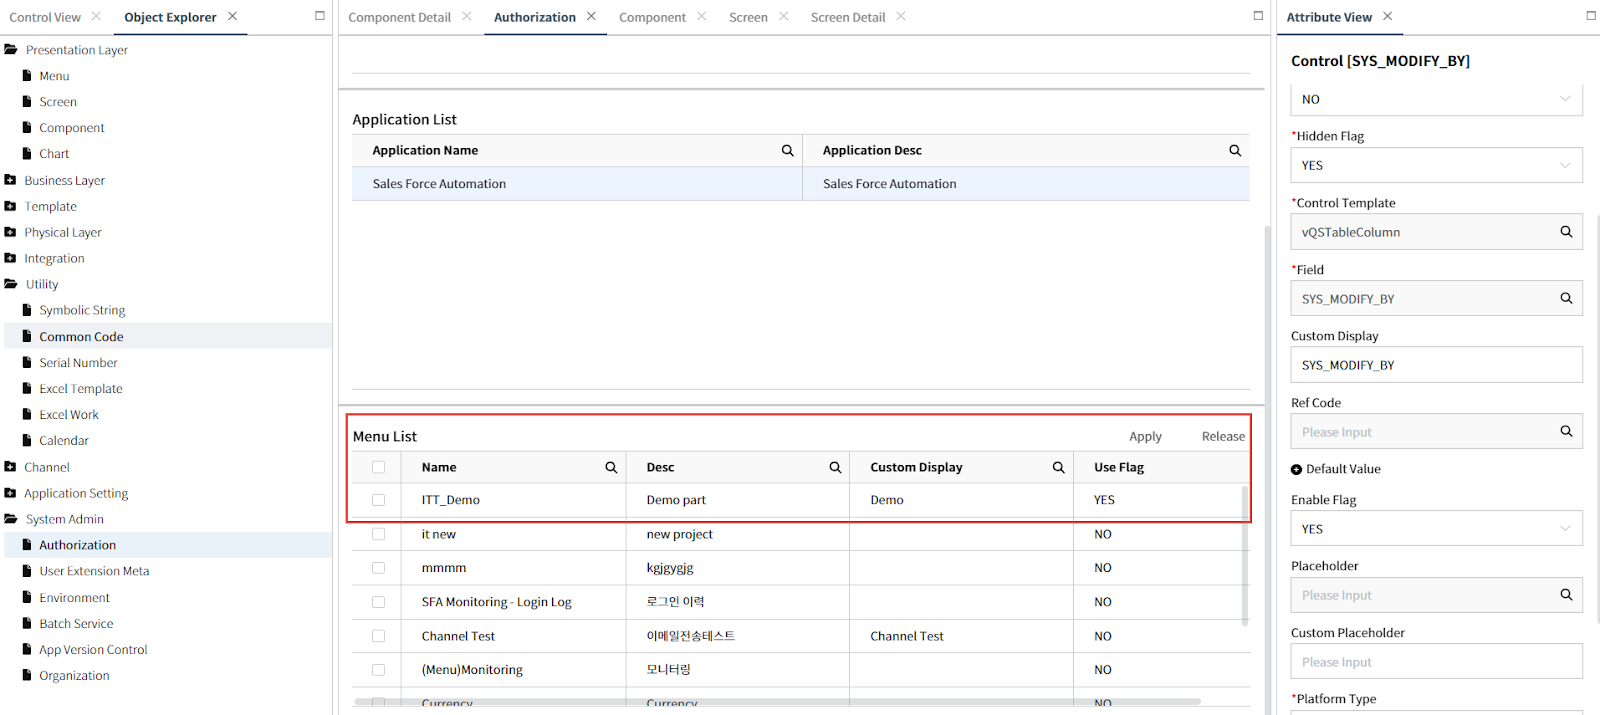The image size is (1600, 715).
Task: Click the Apply button in Menu List
Action: tap(1145, 437)
